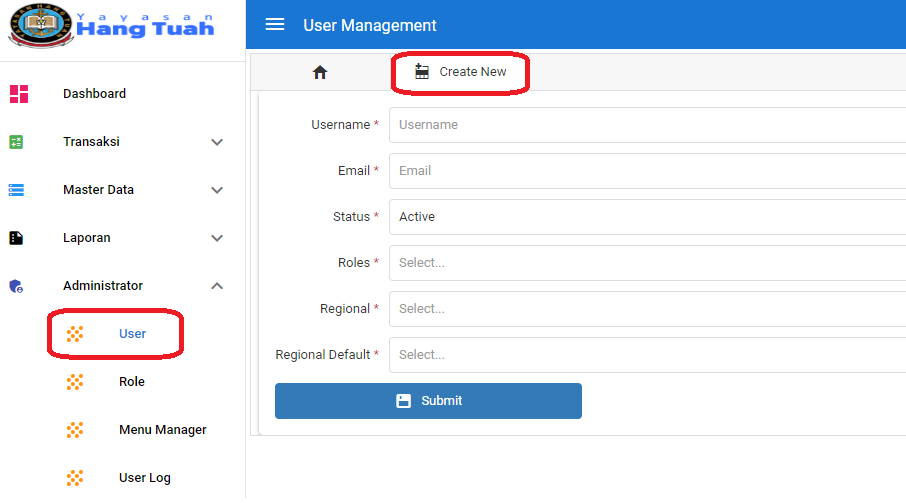Collapse the Administrator menu chevron
The image size is (906, 503).
[x=217, y=286]
